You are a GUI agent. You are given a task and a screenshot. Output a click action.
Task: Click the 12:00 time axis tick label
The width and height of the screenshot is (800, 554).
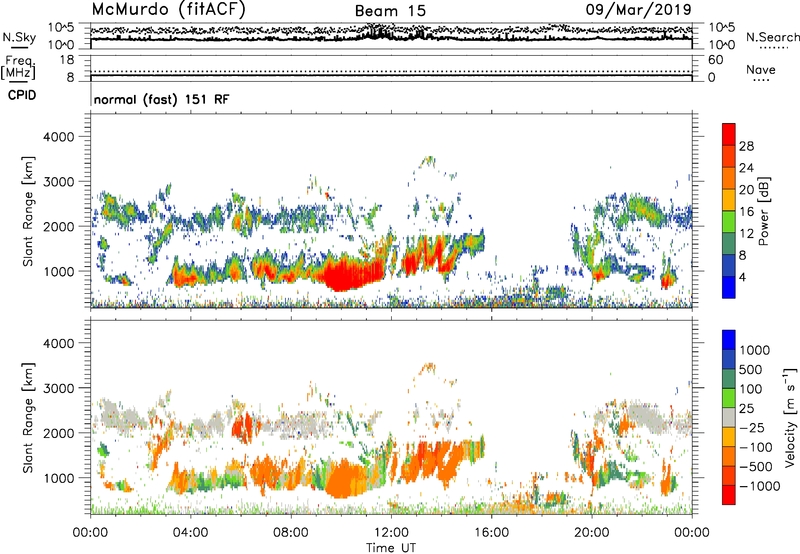pos(391,533)
